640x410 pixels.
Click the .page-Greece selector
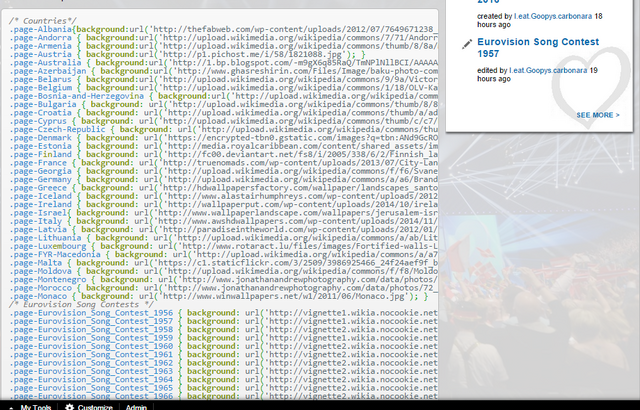pos(38,188)
